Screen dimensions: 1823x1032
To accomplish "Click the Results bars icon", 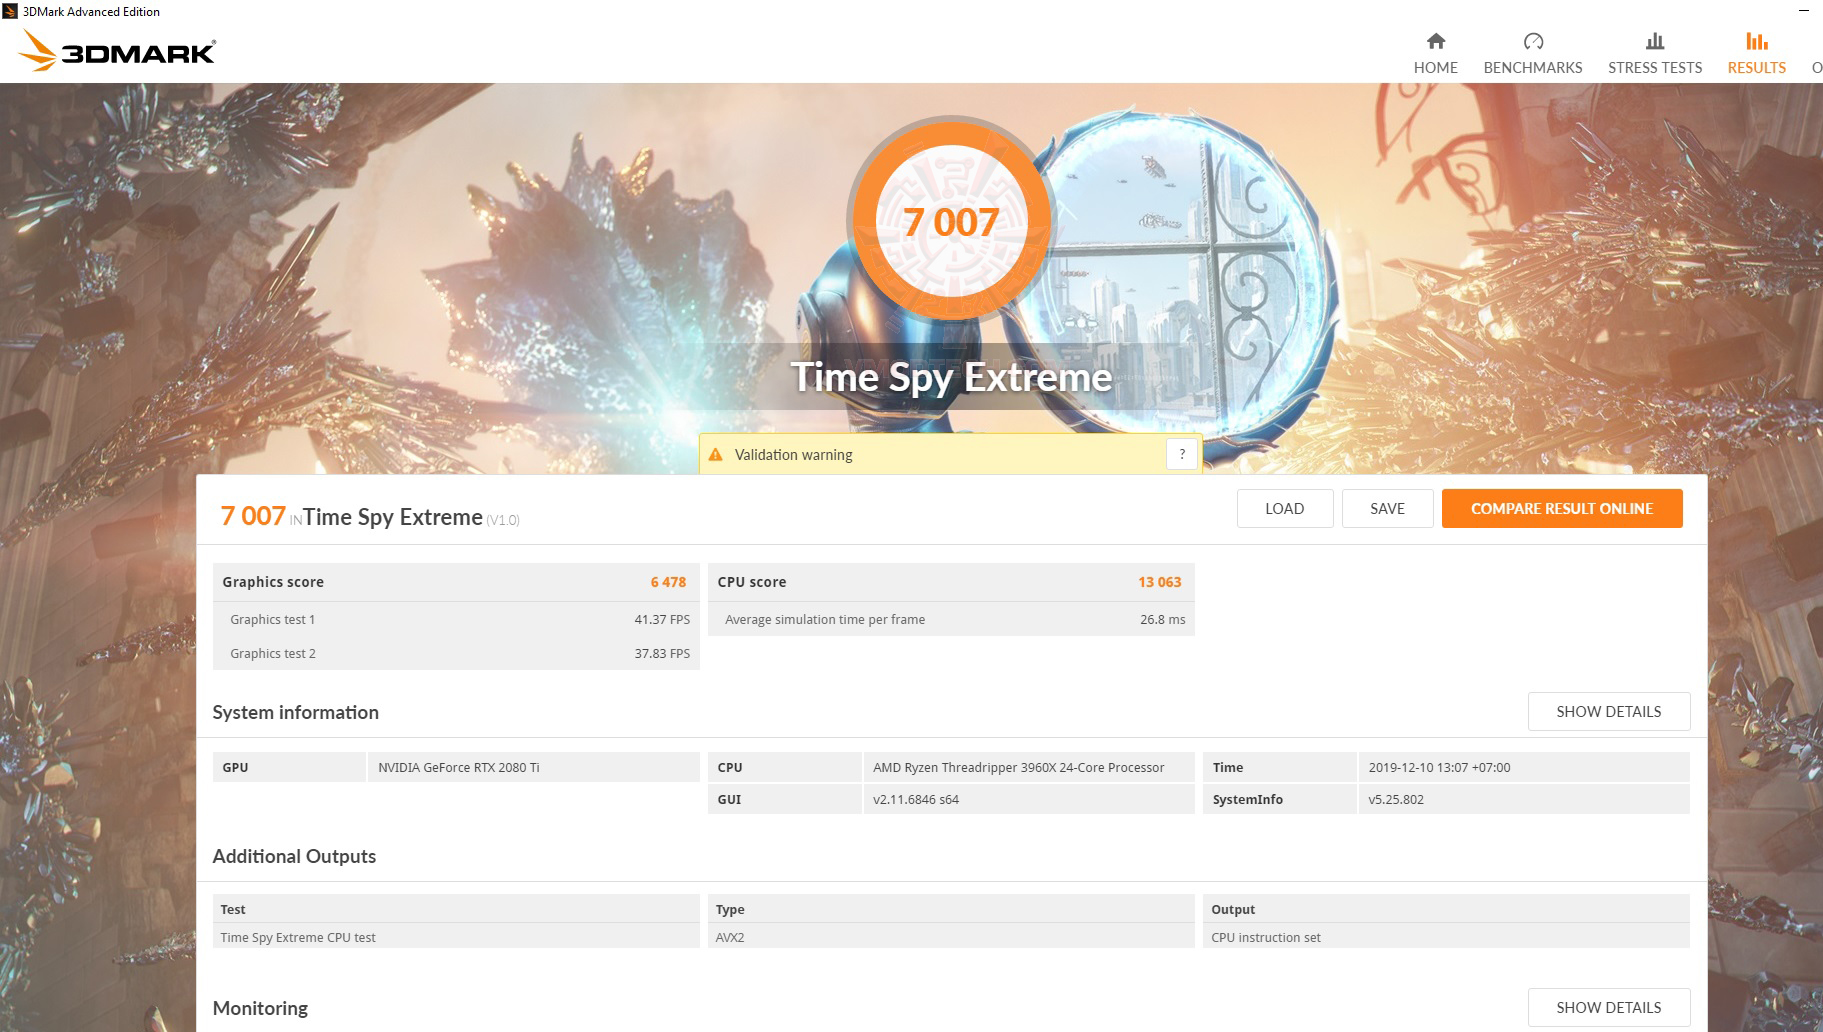I will (x=1757, y=41).
